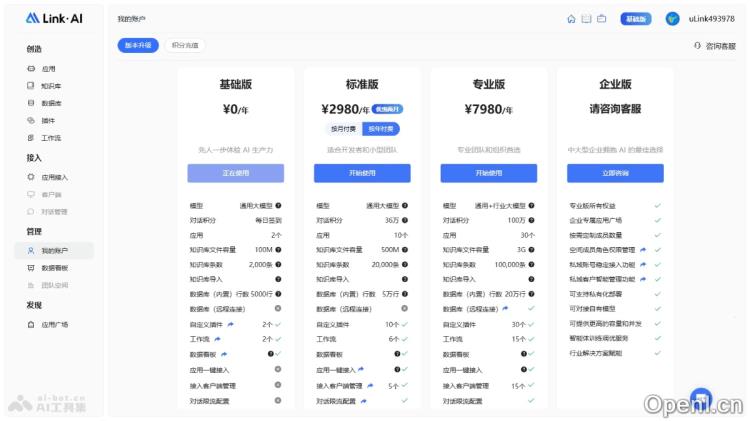Viewport: 750px width, 421px height.
Task: Click upgrade arrow beside 基础版 工作流
Action: [x=218, y=339]
